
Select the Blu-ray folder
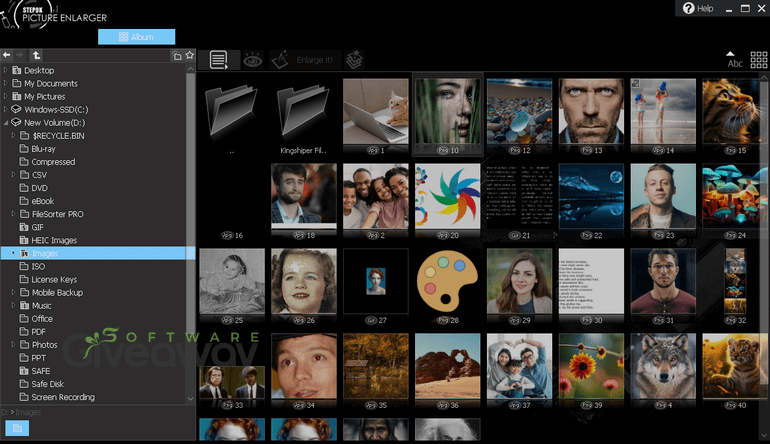43,149
